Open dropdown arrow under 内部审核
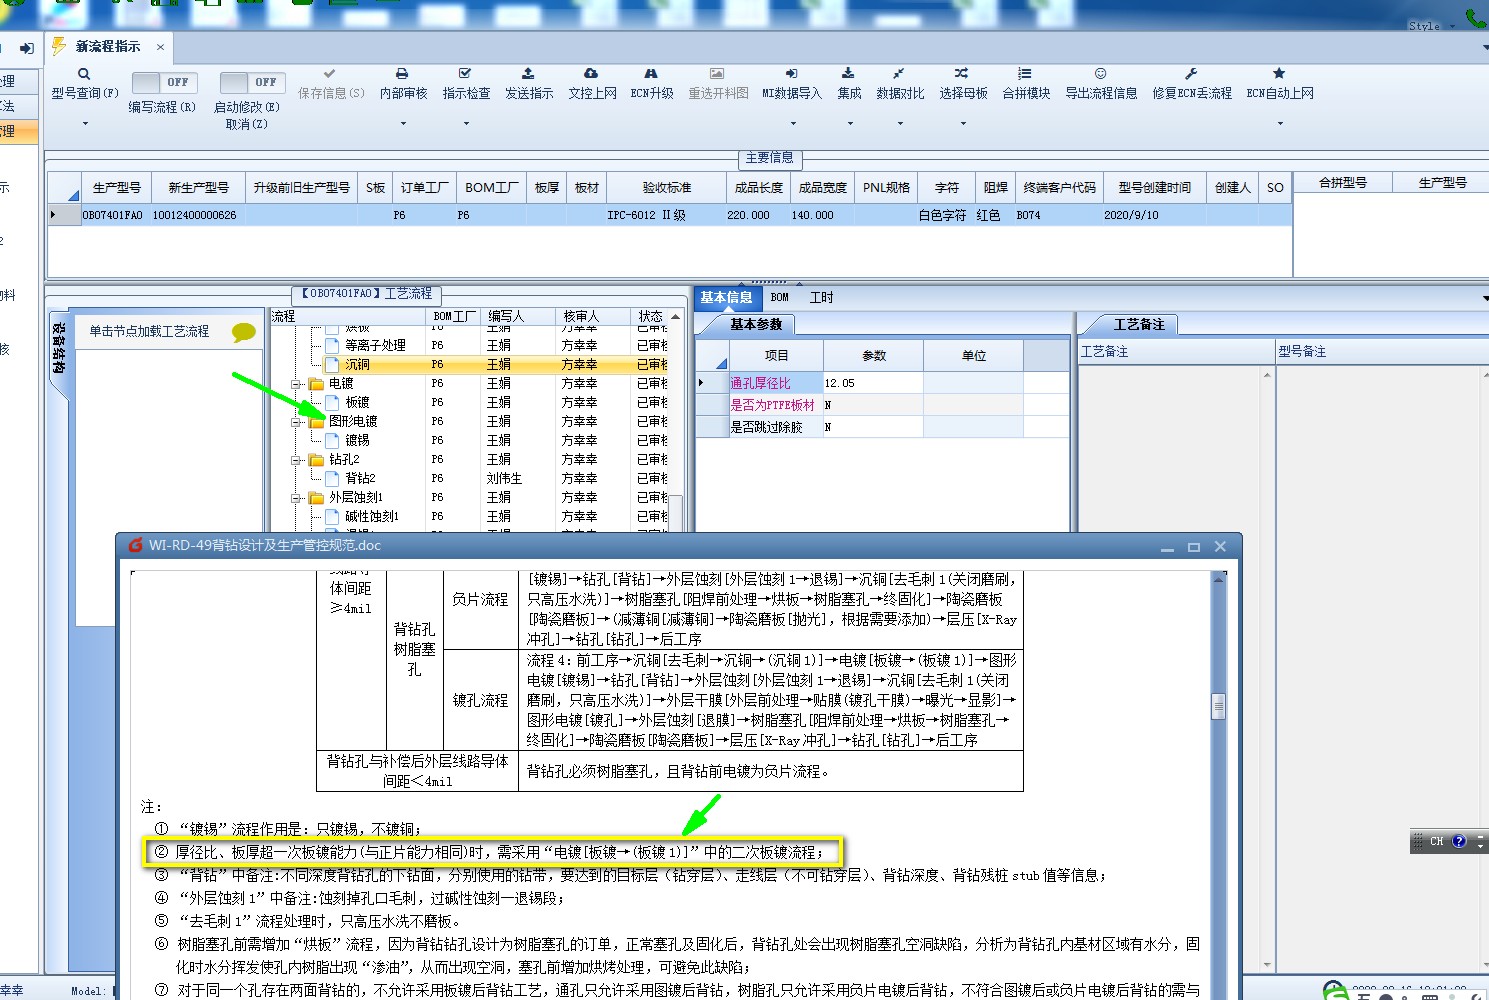Screen dimensions: 1489x1000 tap(403, 124)
